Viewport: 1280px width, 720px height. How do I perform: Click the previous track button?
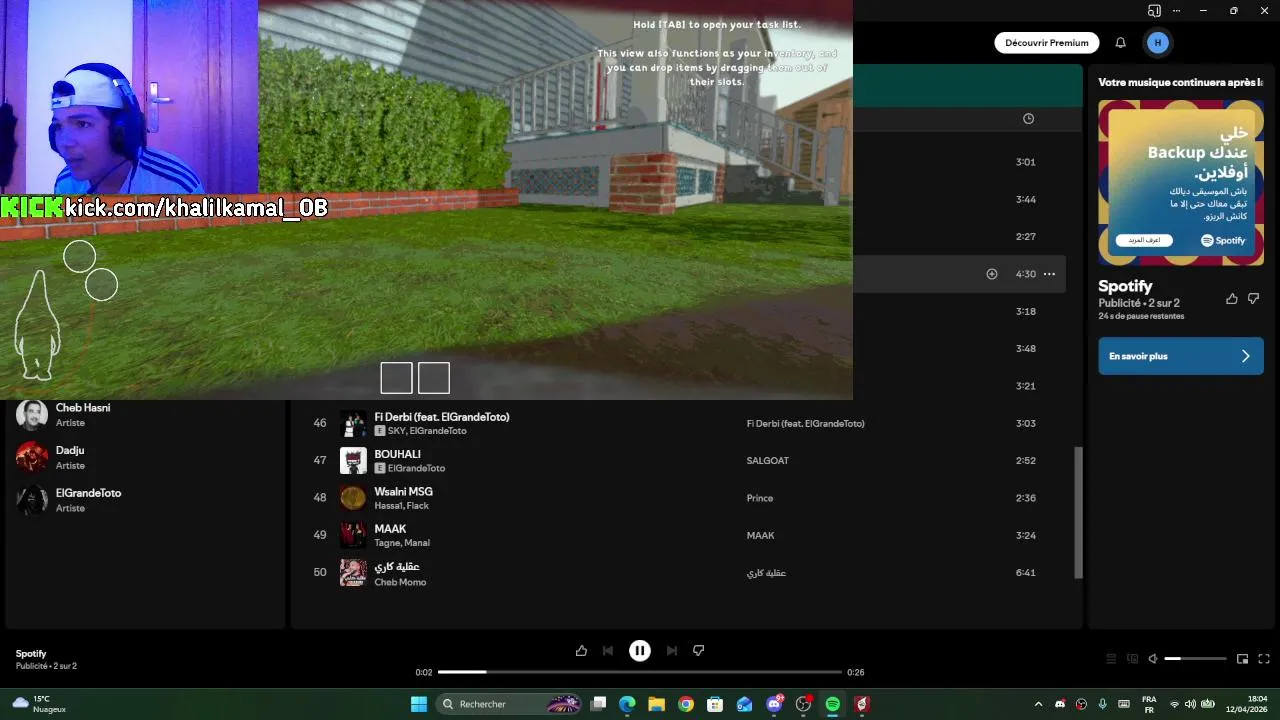coord(608,650)
